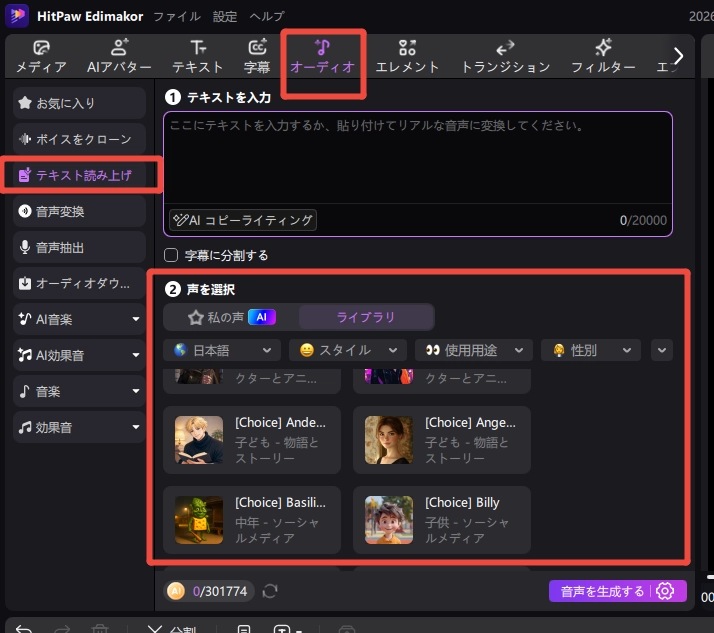The width and height of the screenshot is (714, 633).
Task: Expand more filters with the chevron button
Action: (662, 350)
